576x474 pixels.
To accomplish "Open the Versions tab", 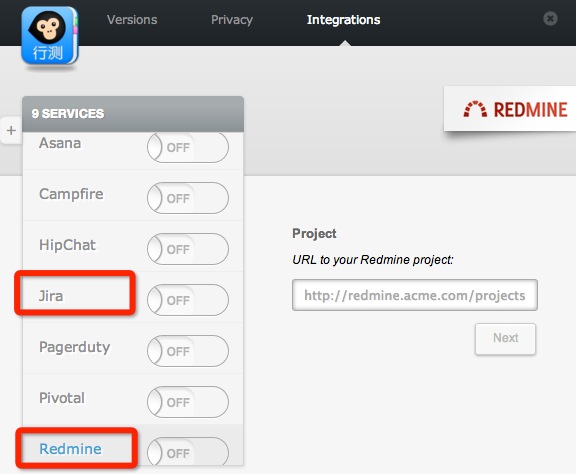I will (132, 19).
